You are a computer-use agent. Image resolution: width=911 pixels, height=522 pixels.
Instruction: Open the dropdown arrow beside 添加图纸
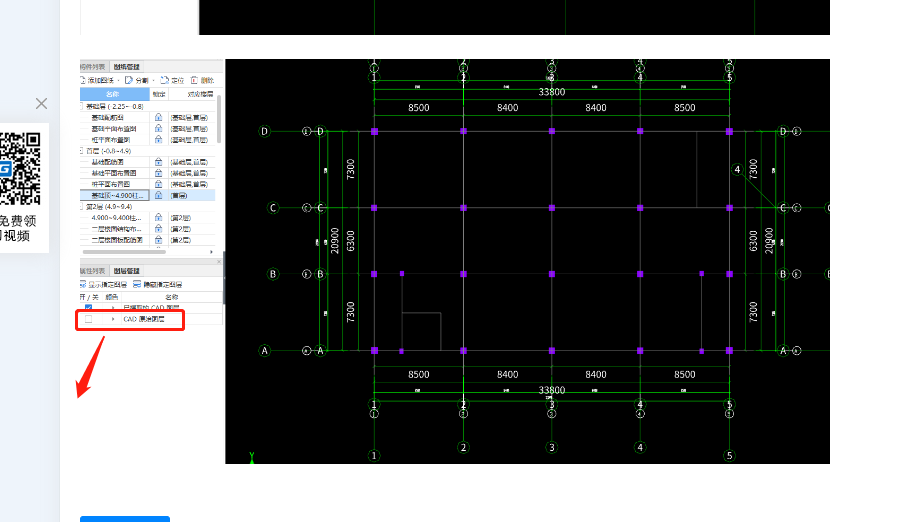(119, 80)
